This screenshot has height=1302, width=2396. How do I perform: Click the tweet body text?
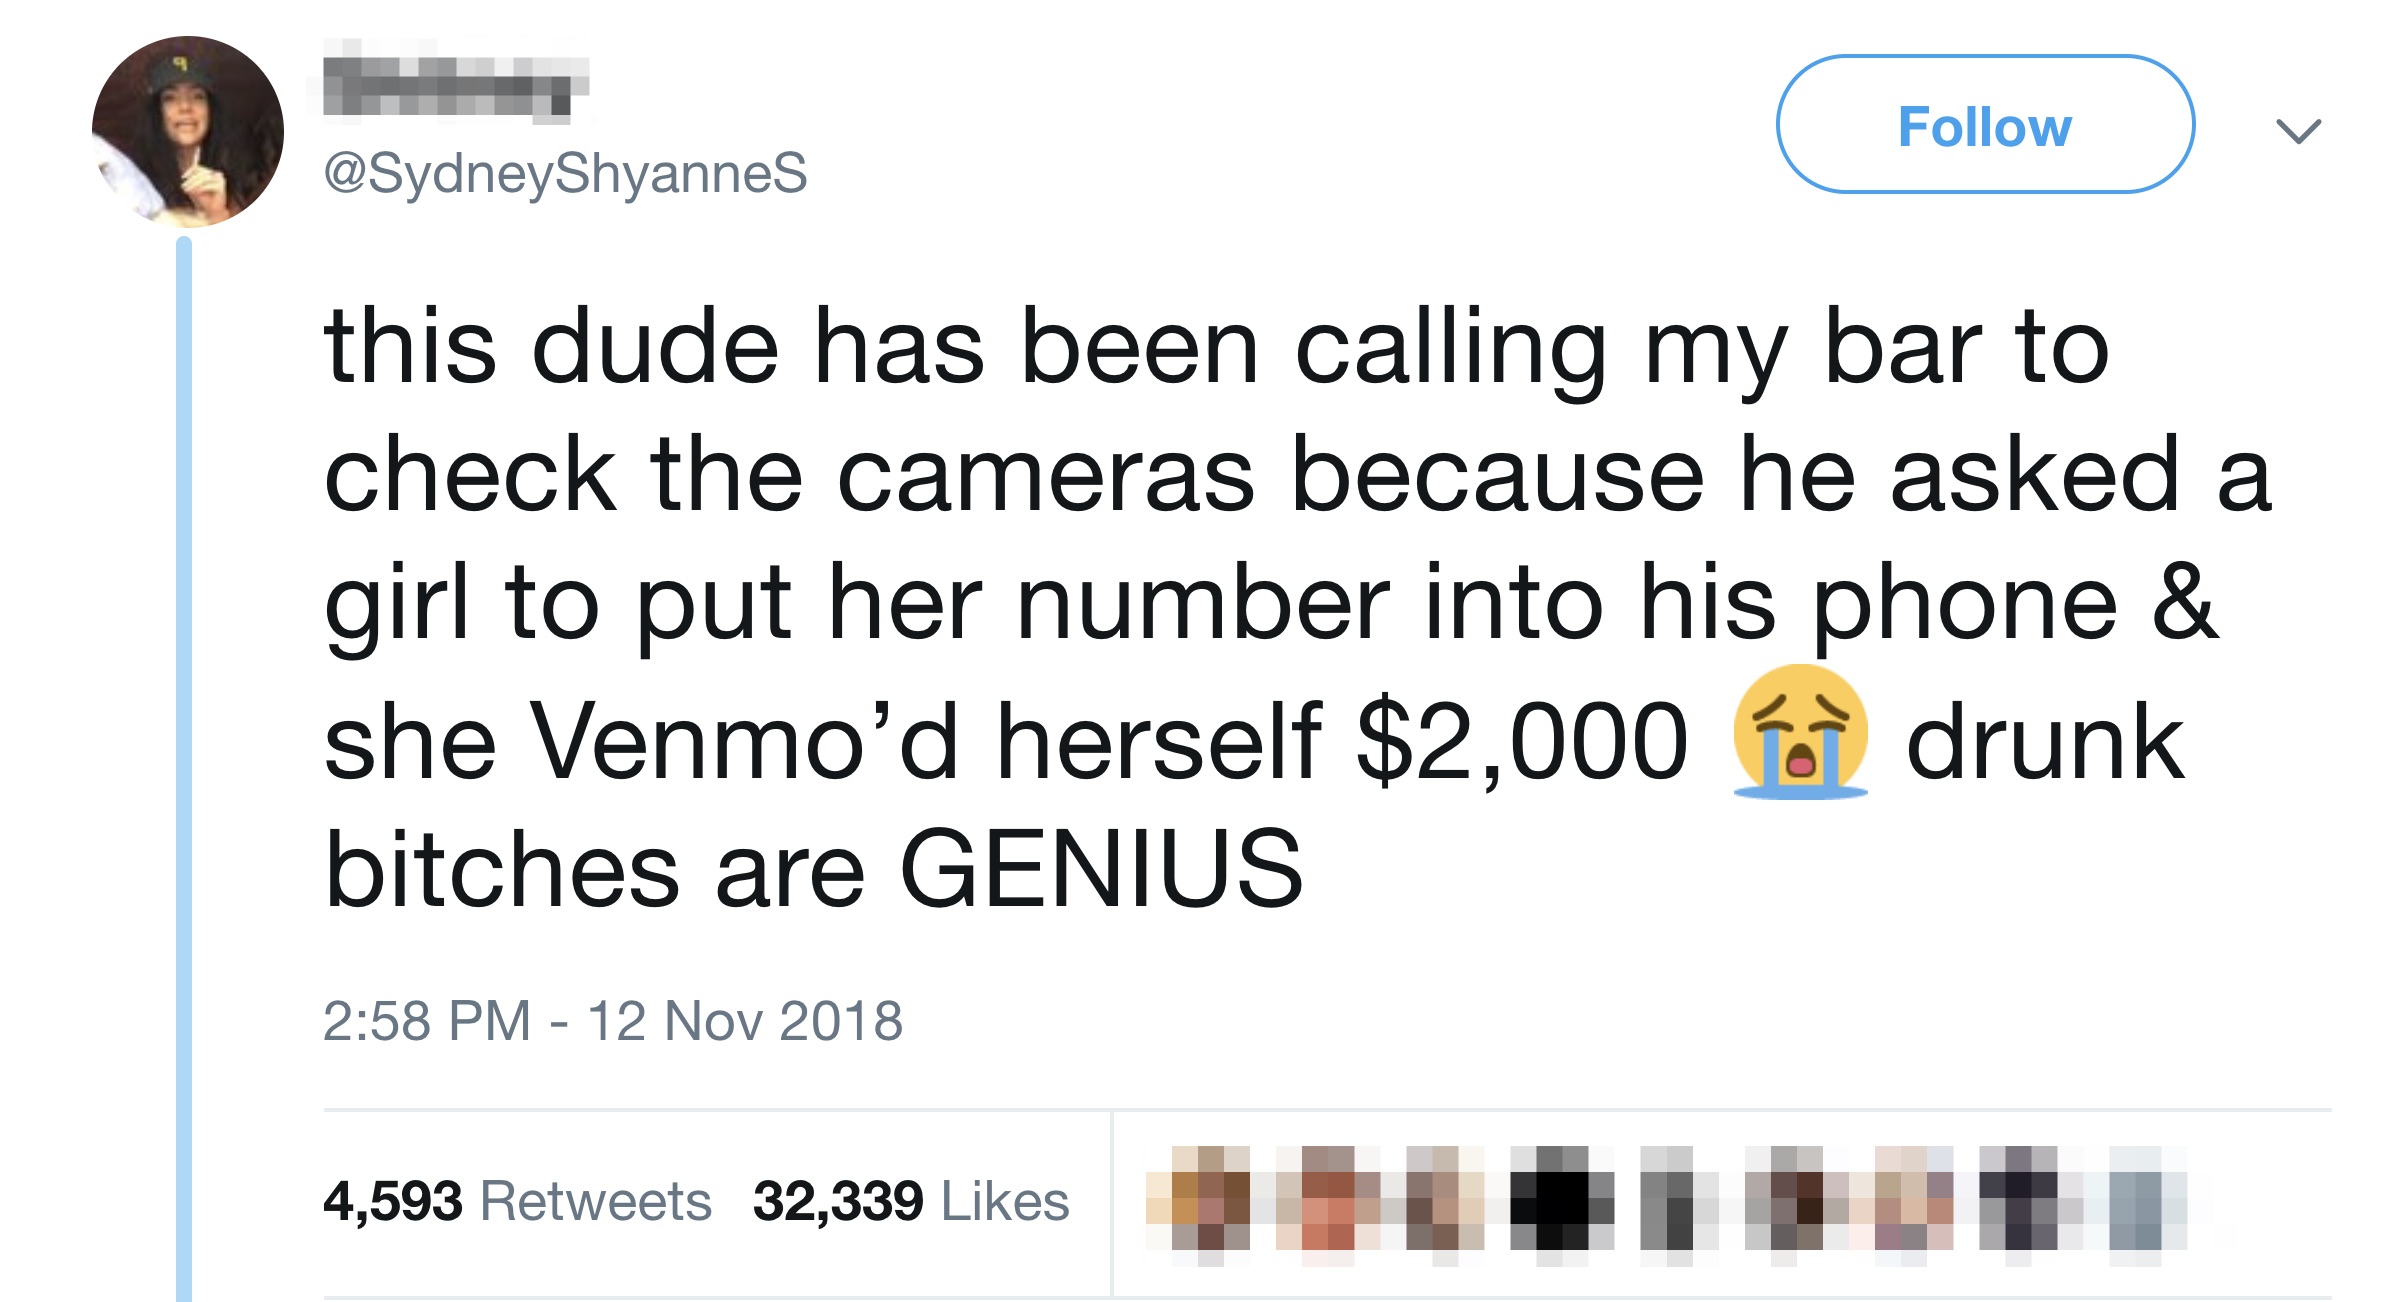point(1298,605)
